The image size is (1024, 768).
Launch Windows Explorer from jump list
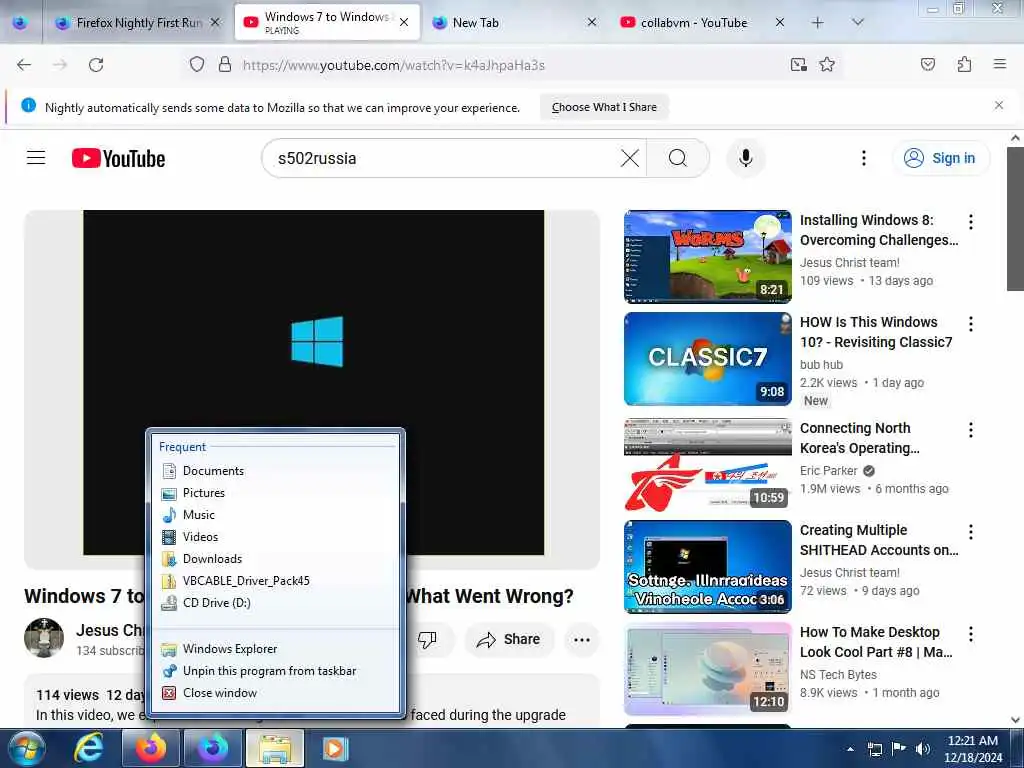click(x=275, y=648)
